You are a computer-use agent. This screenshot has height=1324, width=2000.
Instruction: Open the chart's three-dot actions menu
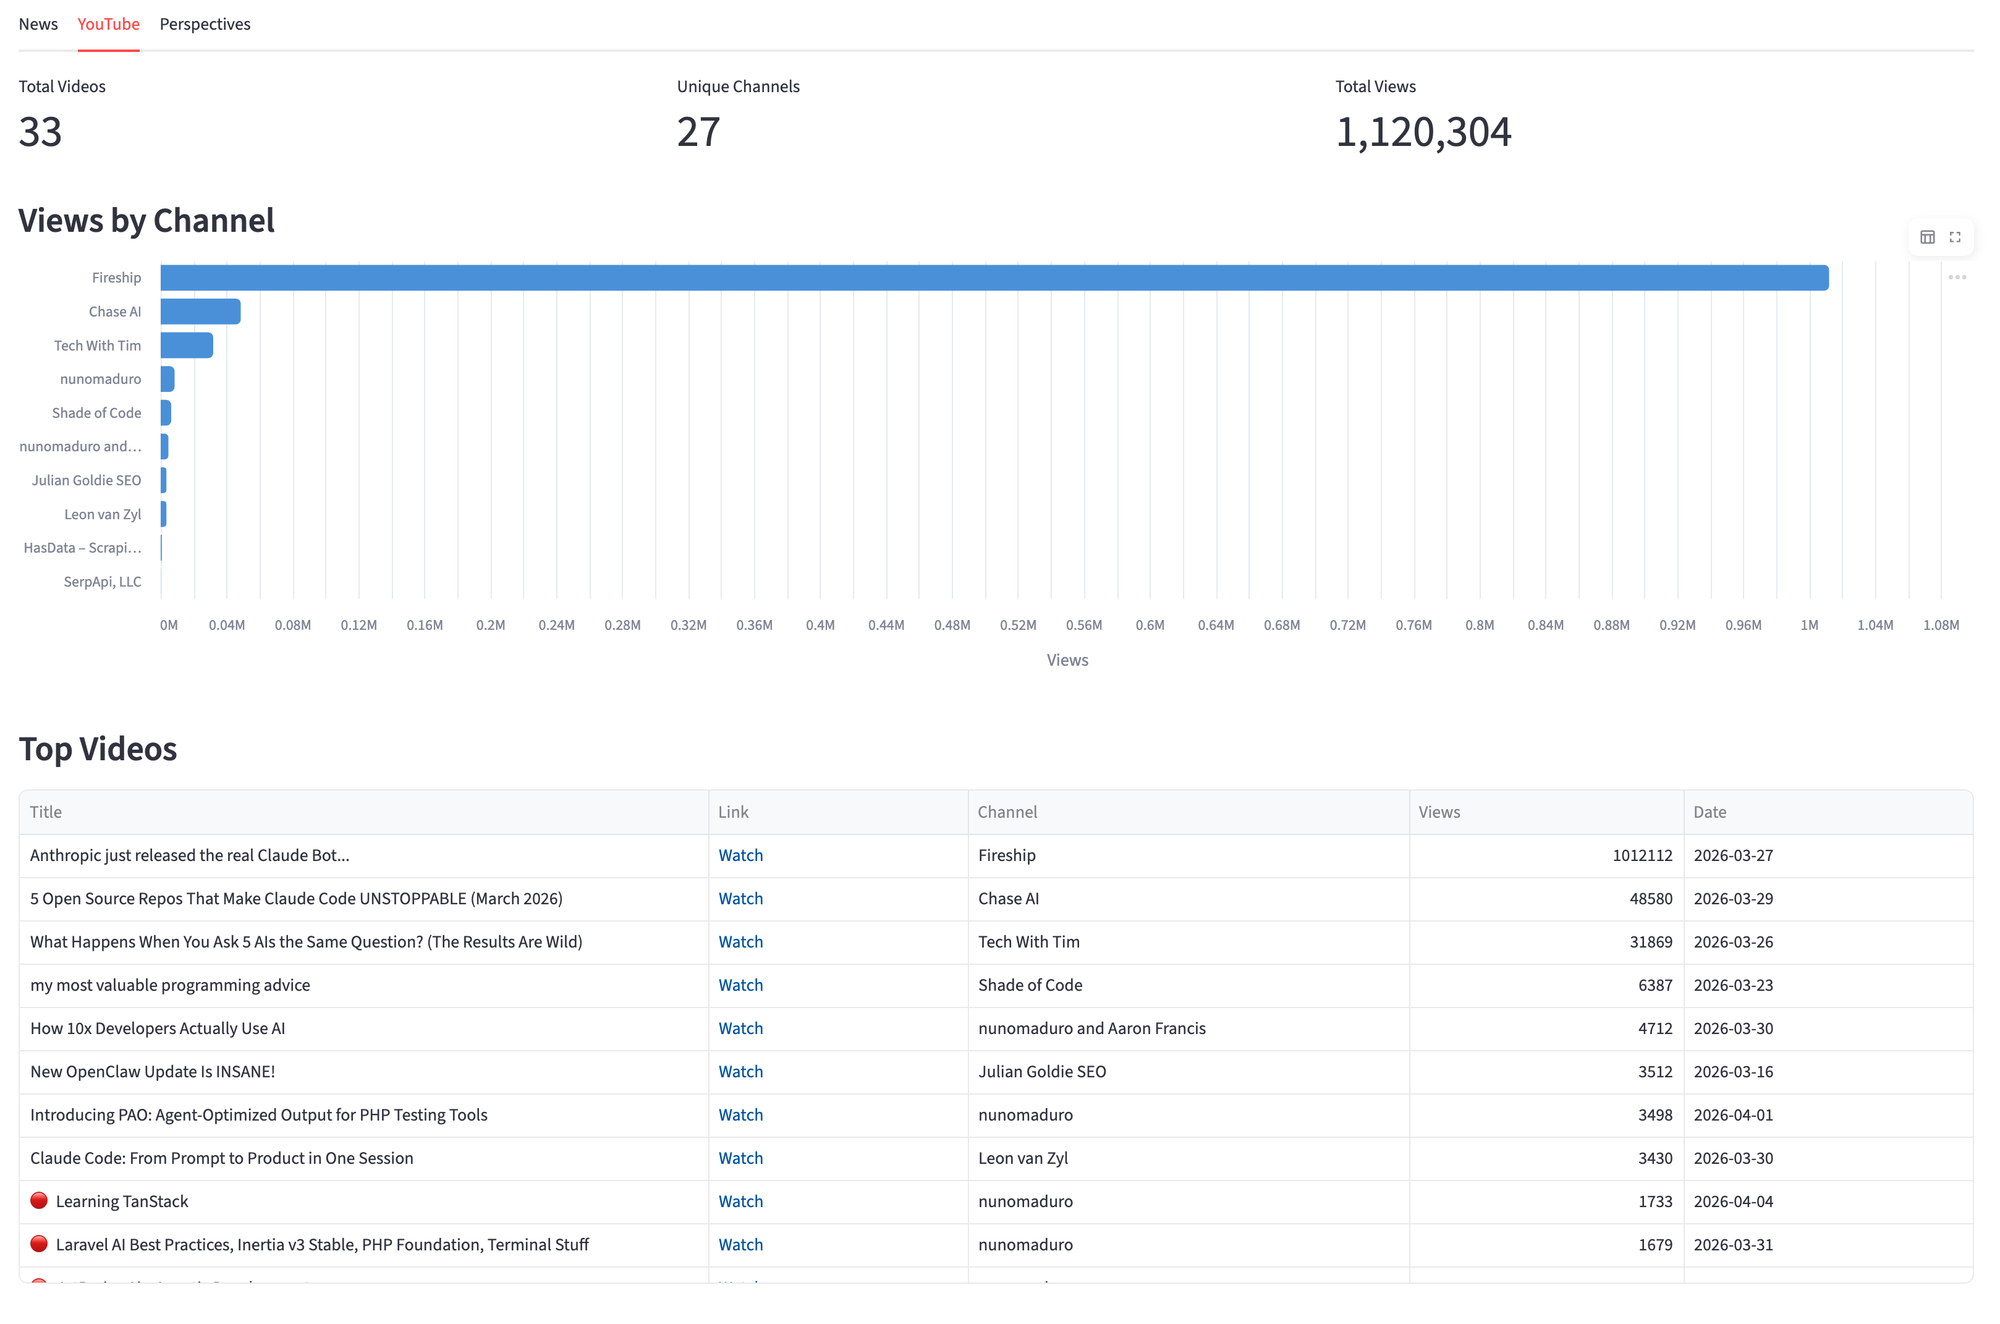point(1957,278)
